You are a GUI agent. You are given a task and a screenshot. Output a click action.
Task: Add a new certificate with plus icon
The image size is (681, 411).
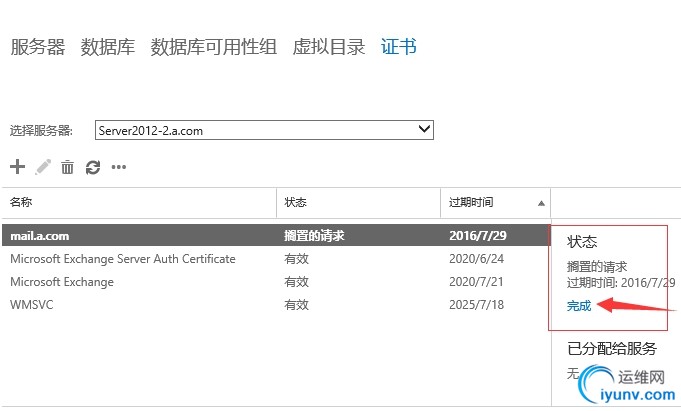[x=17, y=166]
